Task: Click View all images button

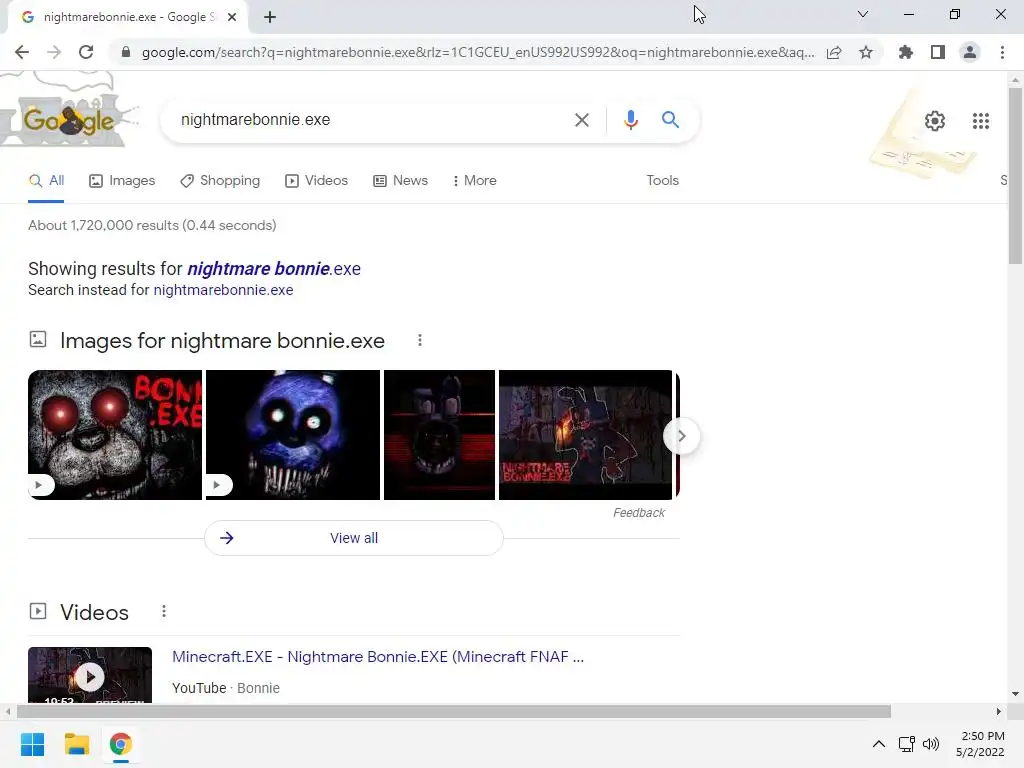Action: tap(354, 538)
